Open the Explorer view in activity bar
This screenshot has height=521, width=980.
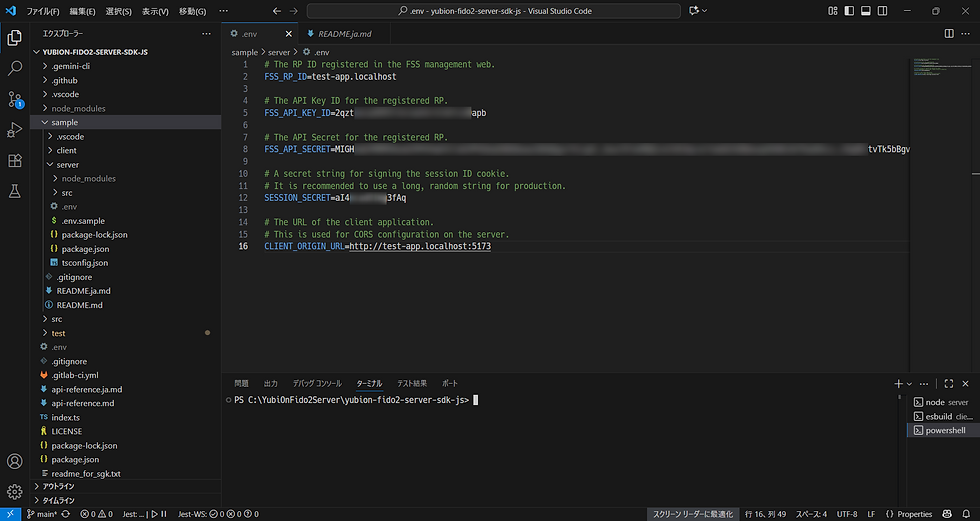point(14,37)
